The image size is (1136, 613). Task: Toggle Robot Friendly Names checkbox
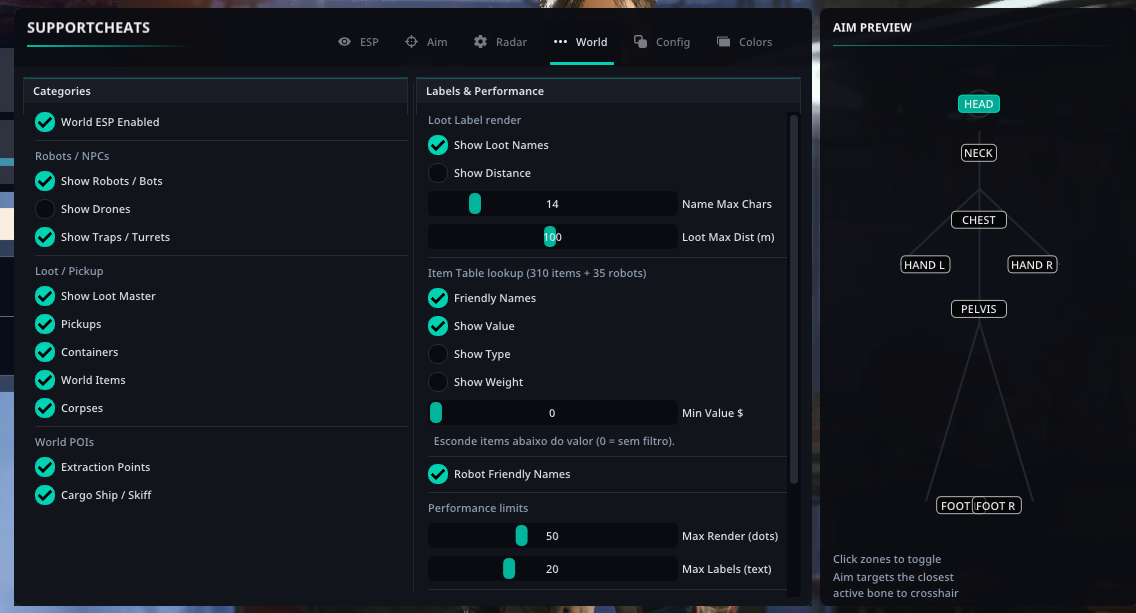click(x=438, y=474)
